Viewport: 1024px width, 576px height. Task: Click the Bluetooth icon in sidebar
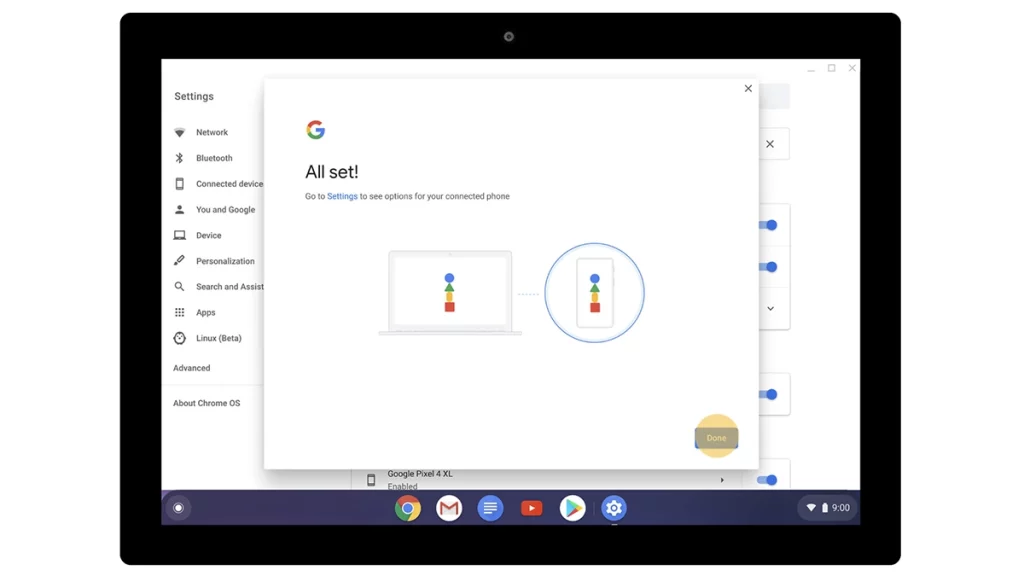(x=180, y=158)
